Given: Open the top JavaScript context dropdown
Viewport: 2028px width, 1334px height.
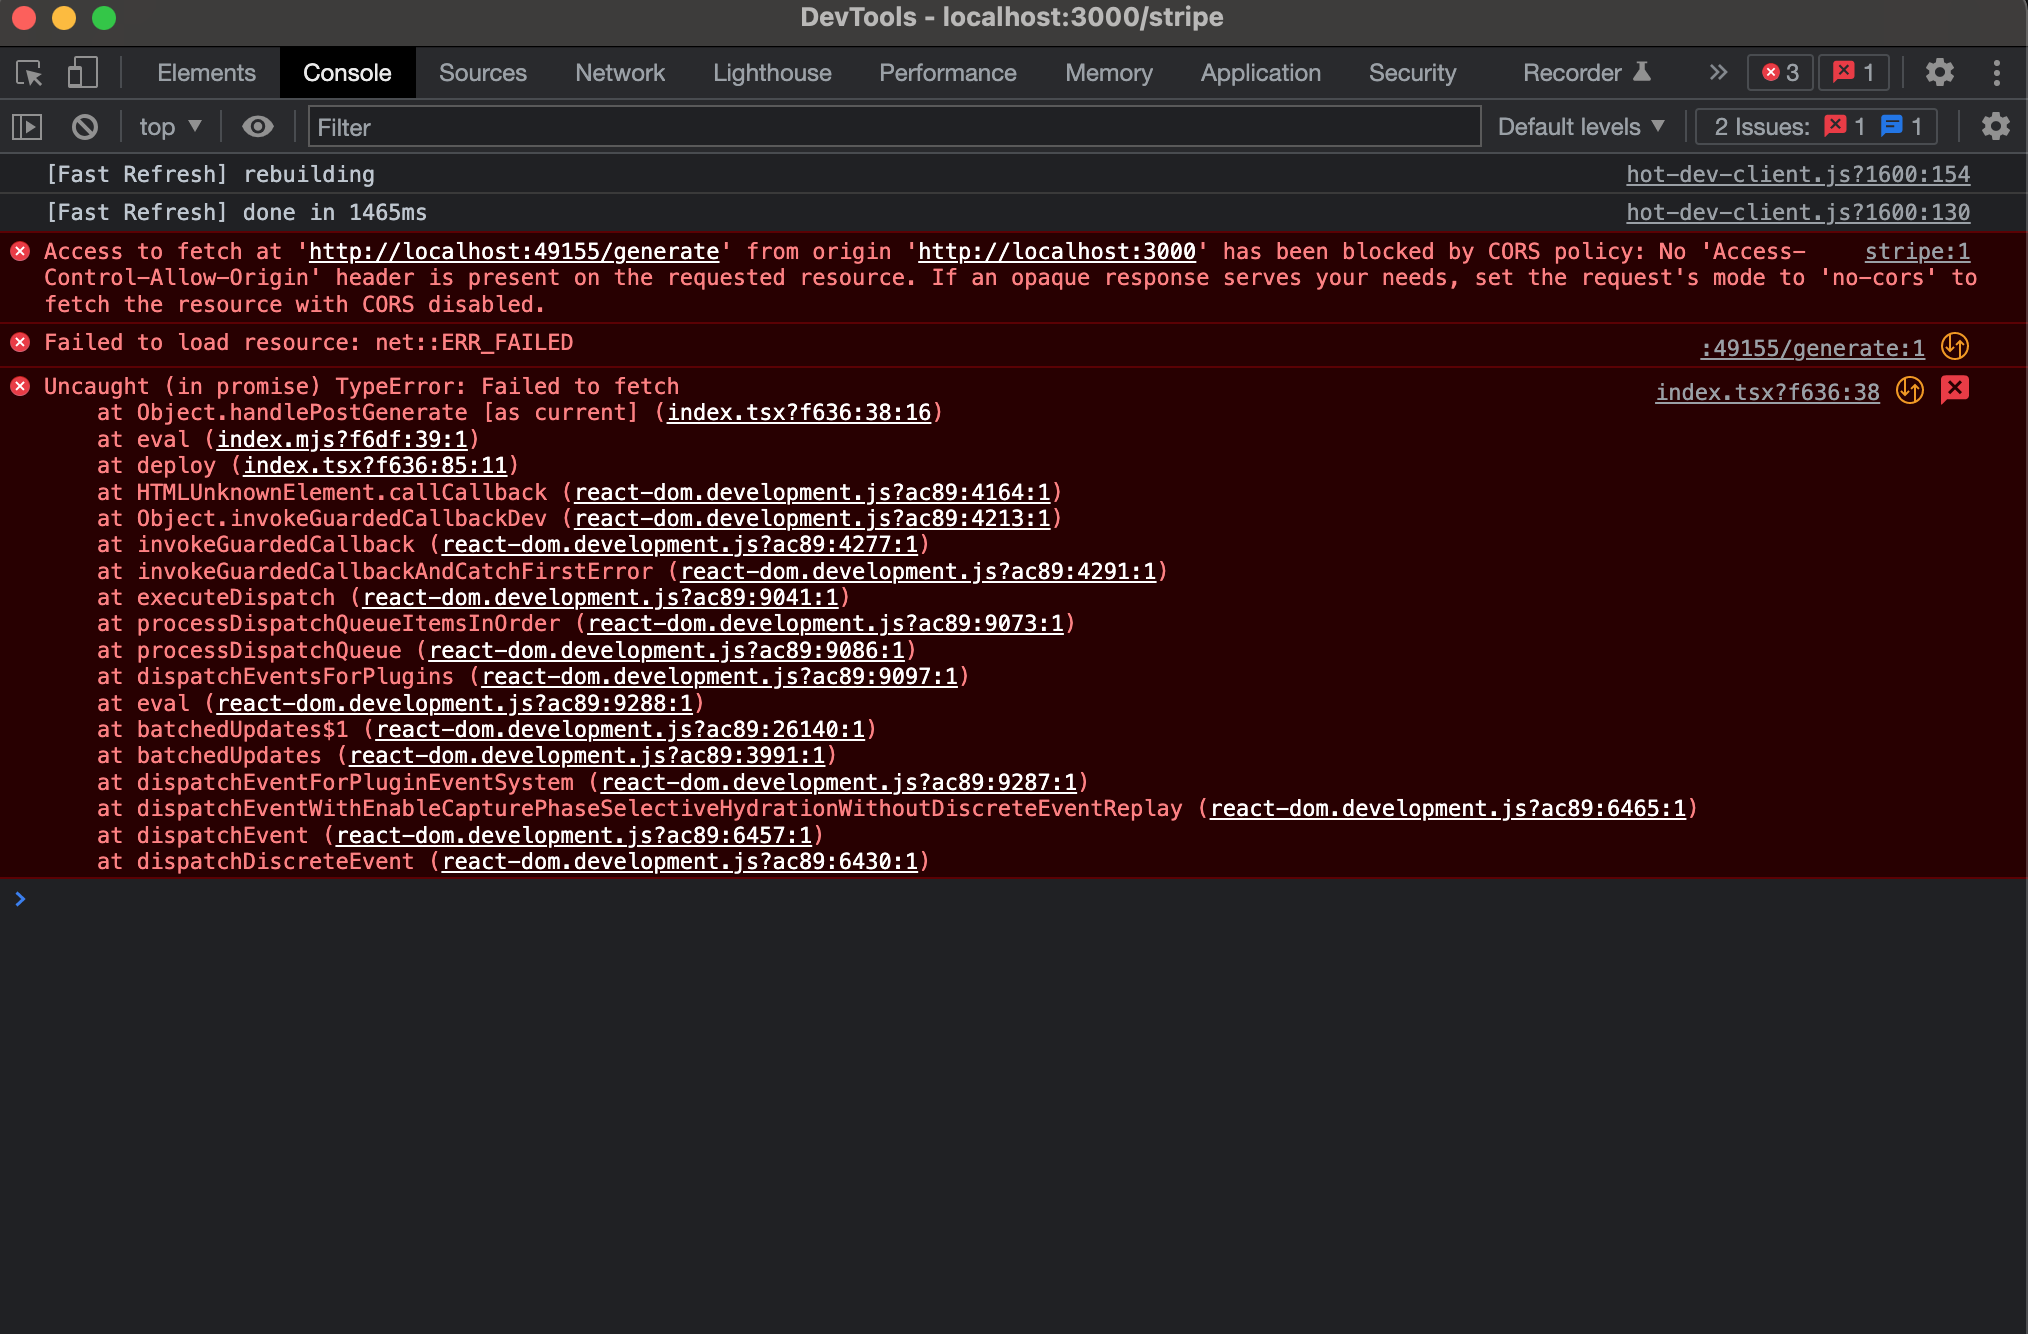Looking at the screenshot, I should pos(170,127).
